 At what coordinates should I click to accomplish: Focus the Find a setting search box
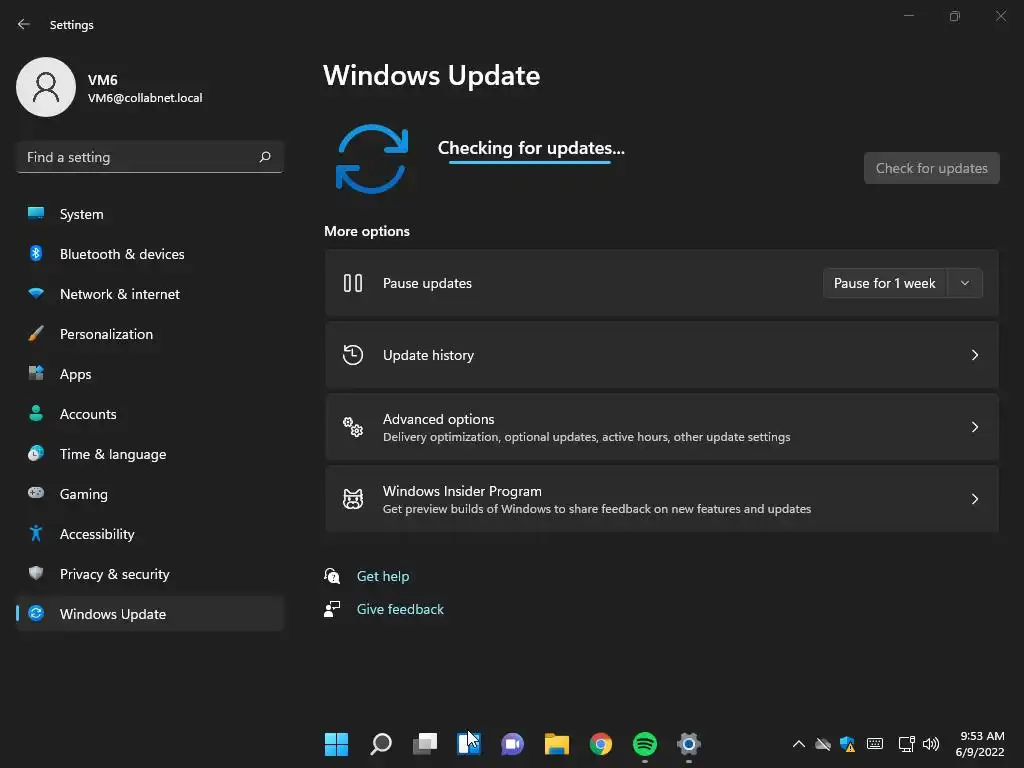pyautogui.click(x=150, y=157)
